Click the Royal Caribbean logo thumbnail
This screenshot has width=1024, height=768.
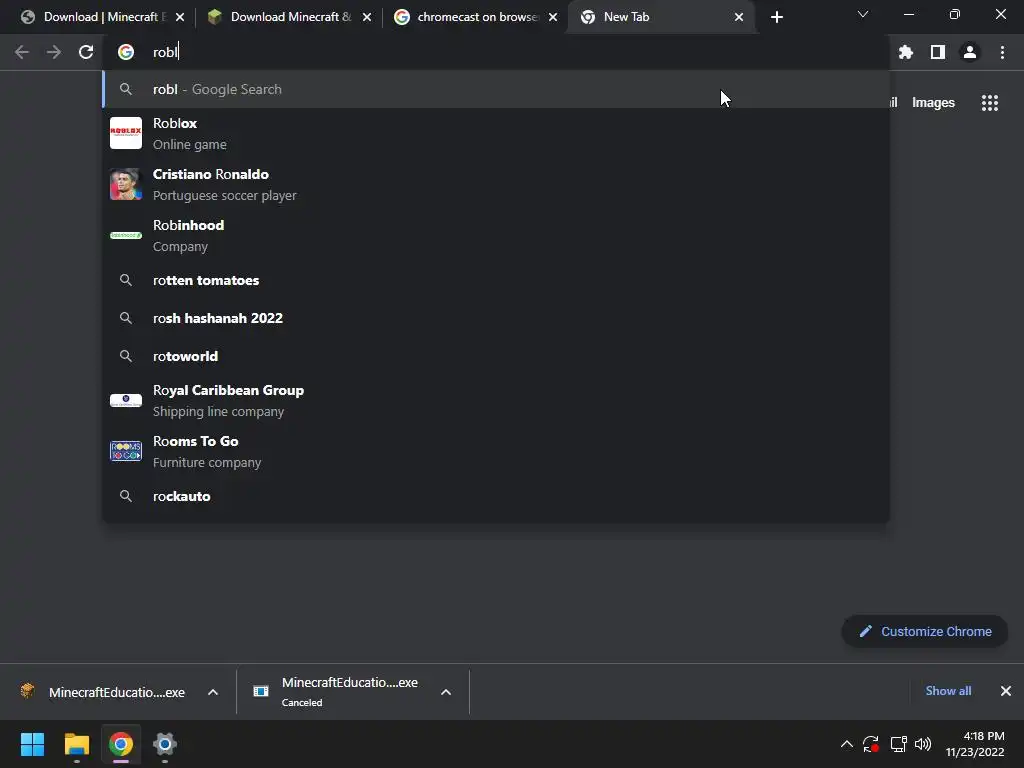click(126, 400)
